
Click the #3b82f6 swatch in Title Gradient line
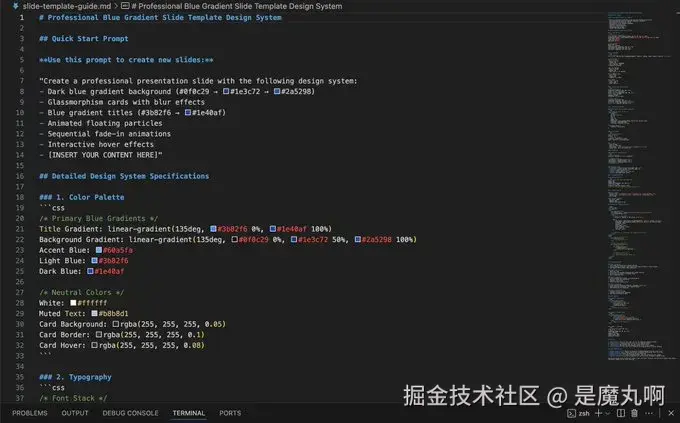coord(213,229)
